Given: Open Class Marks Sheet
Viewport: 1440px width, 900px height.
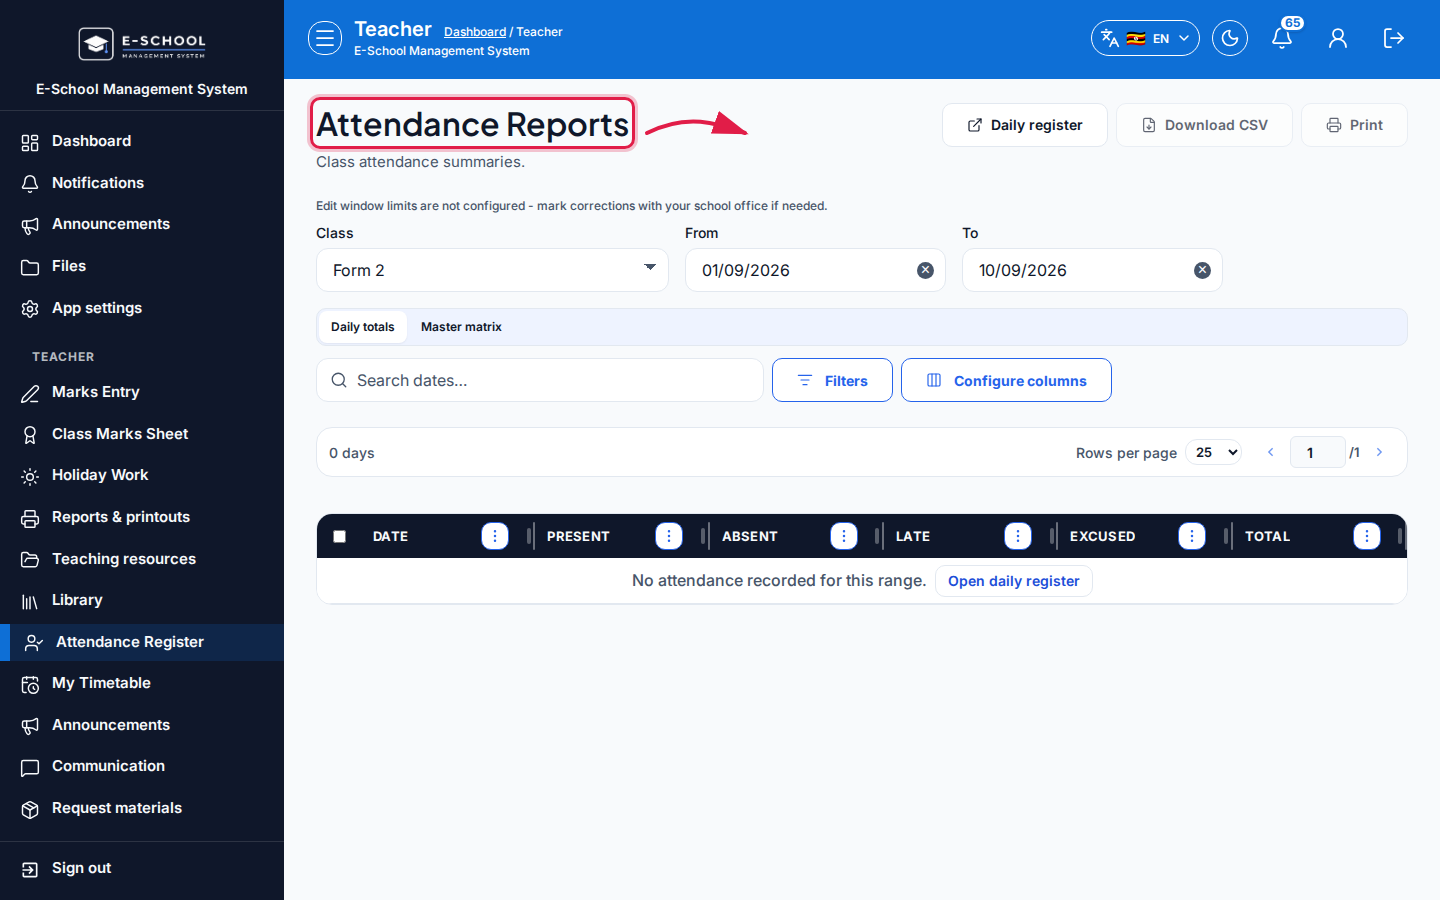Looking at the screenshot, I should tap(142, 434).
